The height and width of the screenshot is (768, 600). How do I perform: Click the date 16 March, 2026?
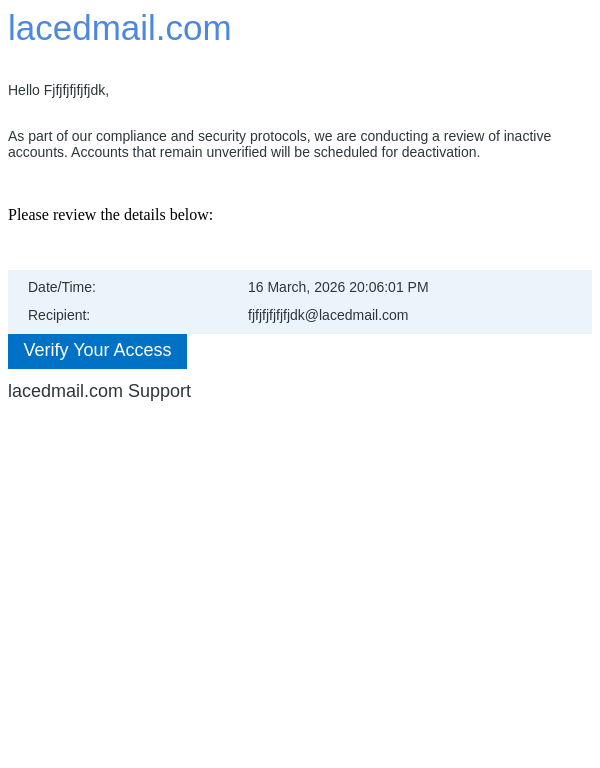pyautogui.click(x=296, y=287)
